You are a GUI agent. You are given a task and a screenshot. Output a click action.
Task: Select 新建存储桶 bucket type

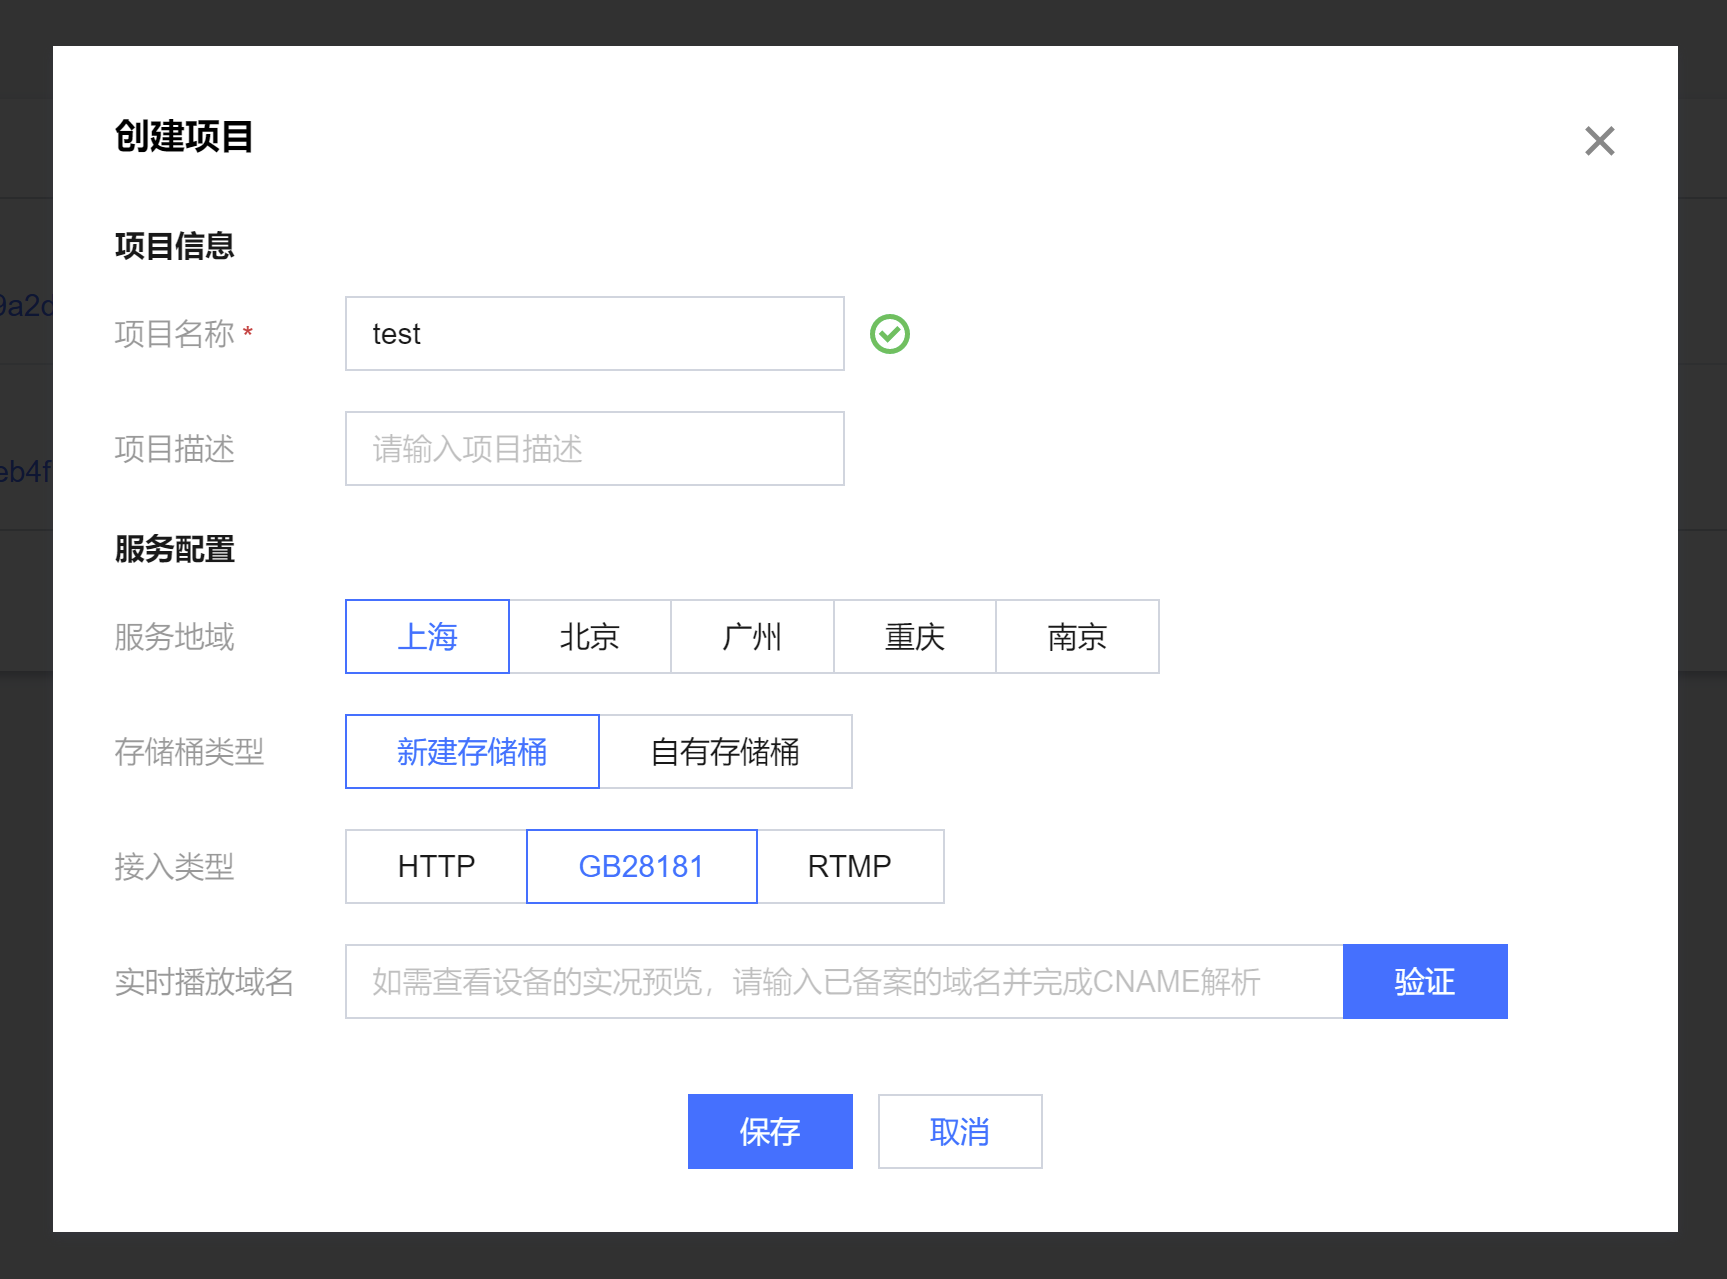[472, 752]
